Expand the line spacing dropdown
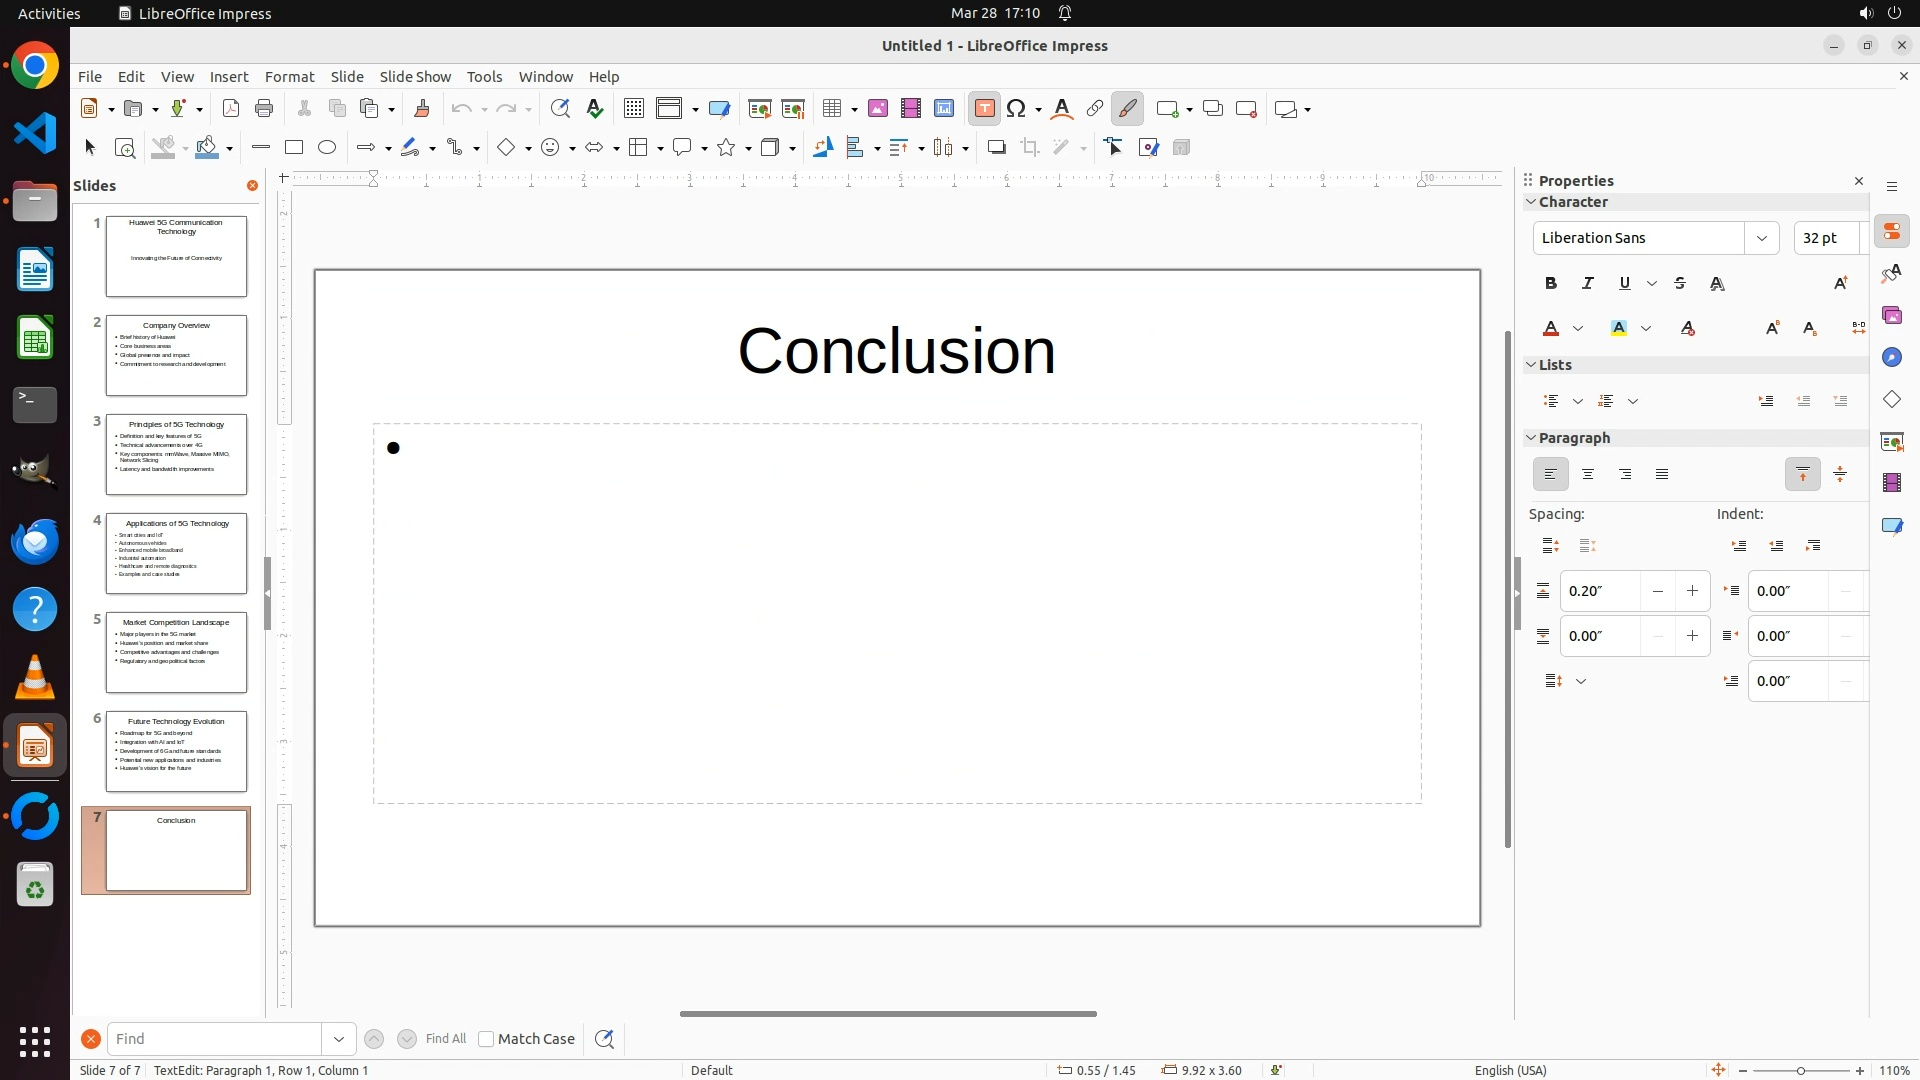The image size is (1920, 1080). click(x=1581, y=682)
